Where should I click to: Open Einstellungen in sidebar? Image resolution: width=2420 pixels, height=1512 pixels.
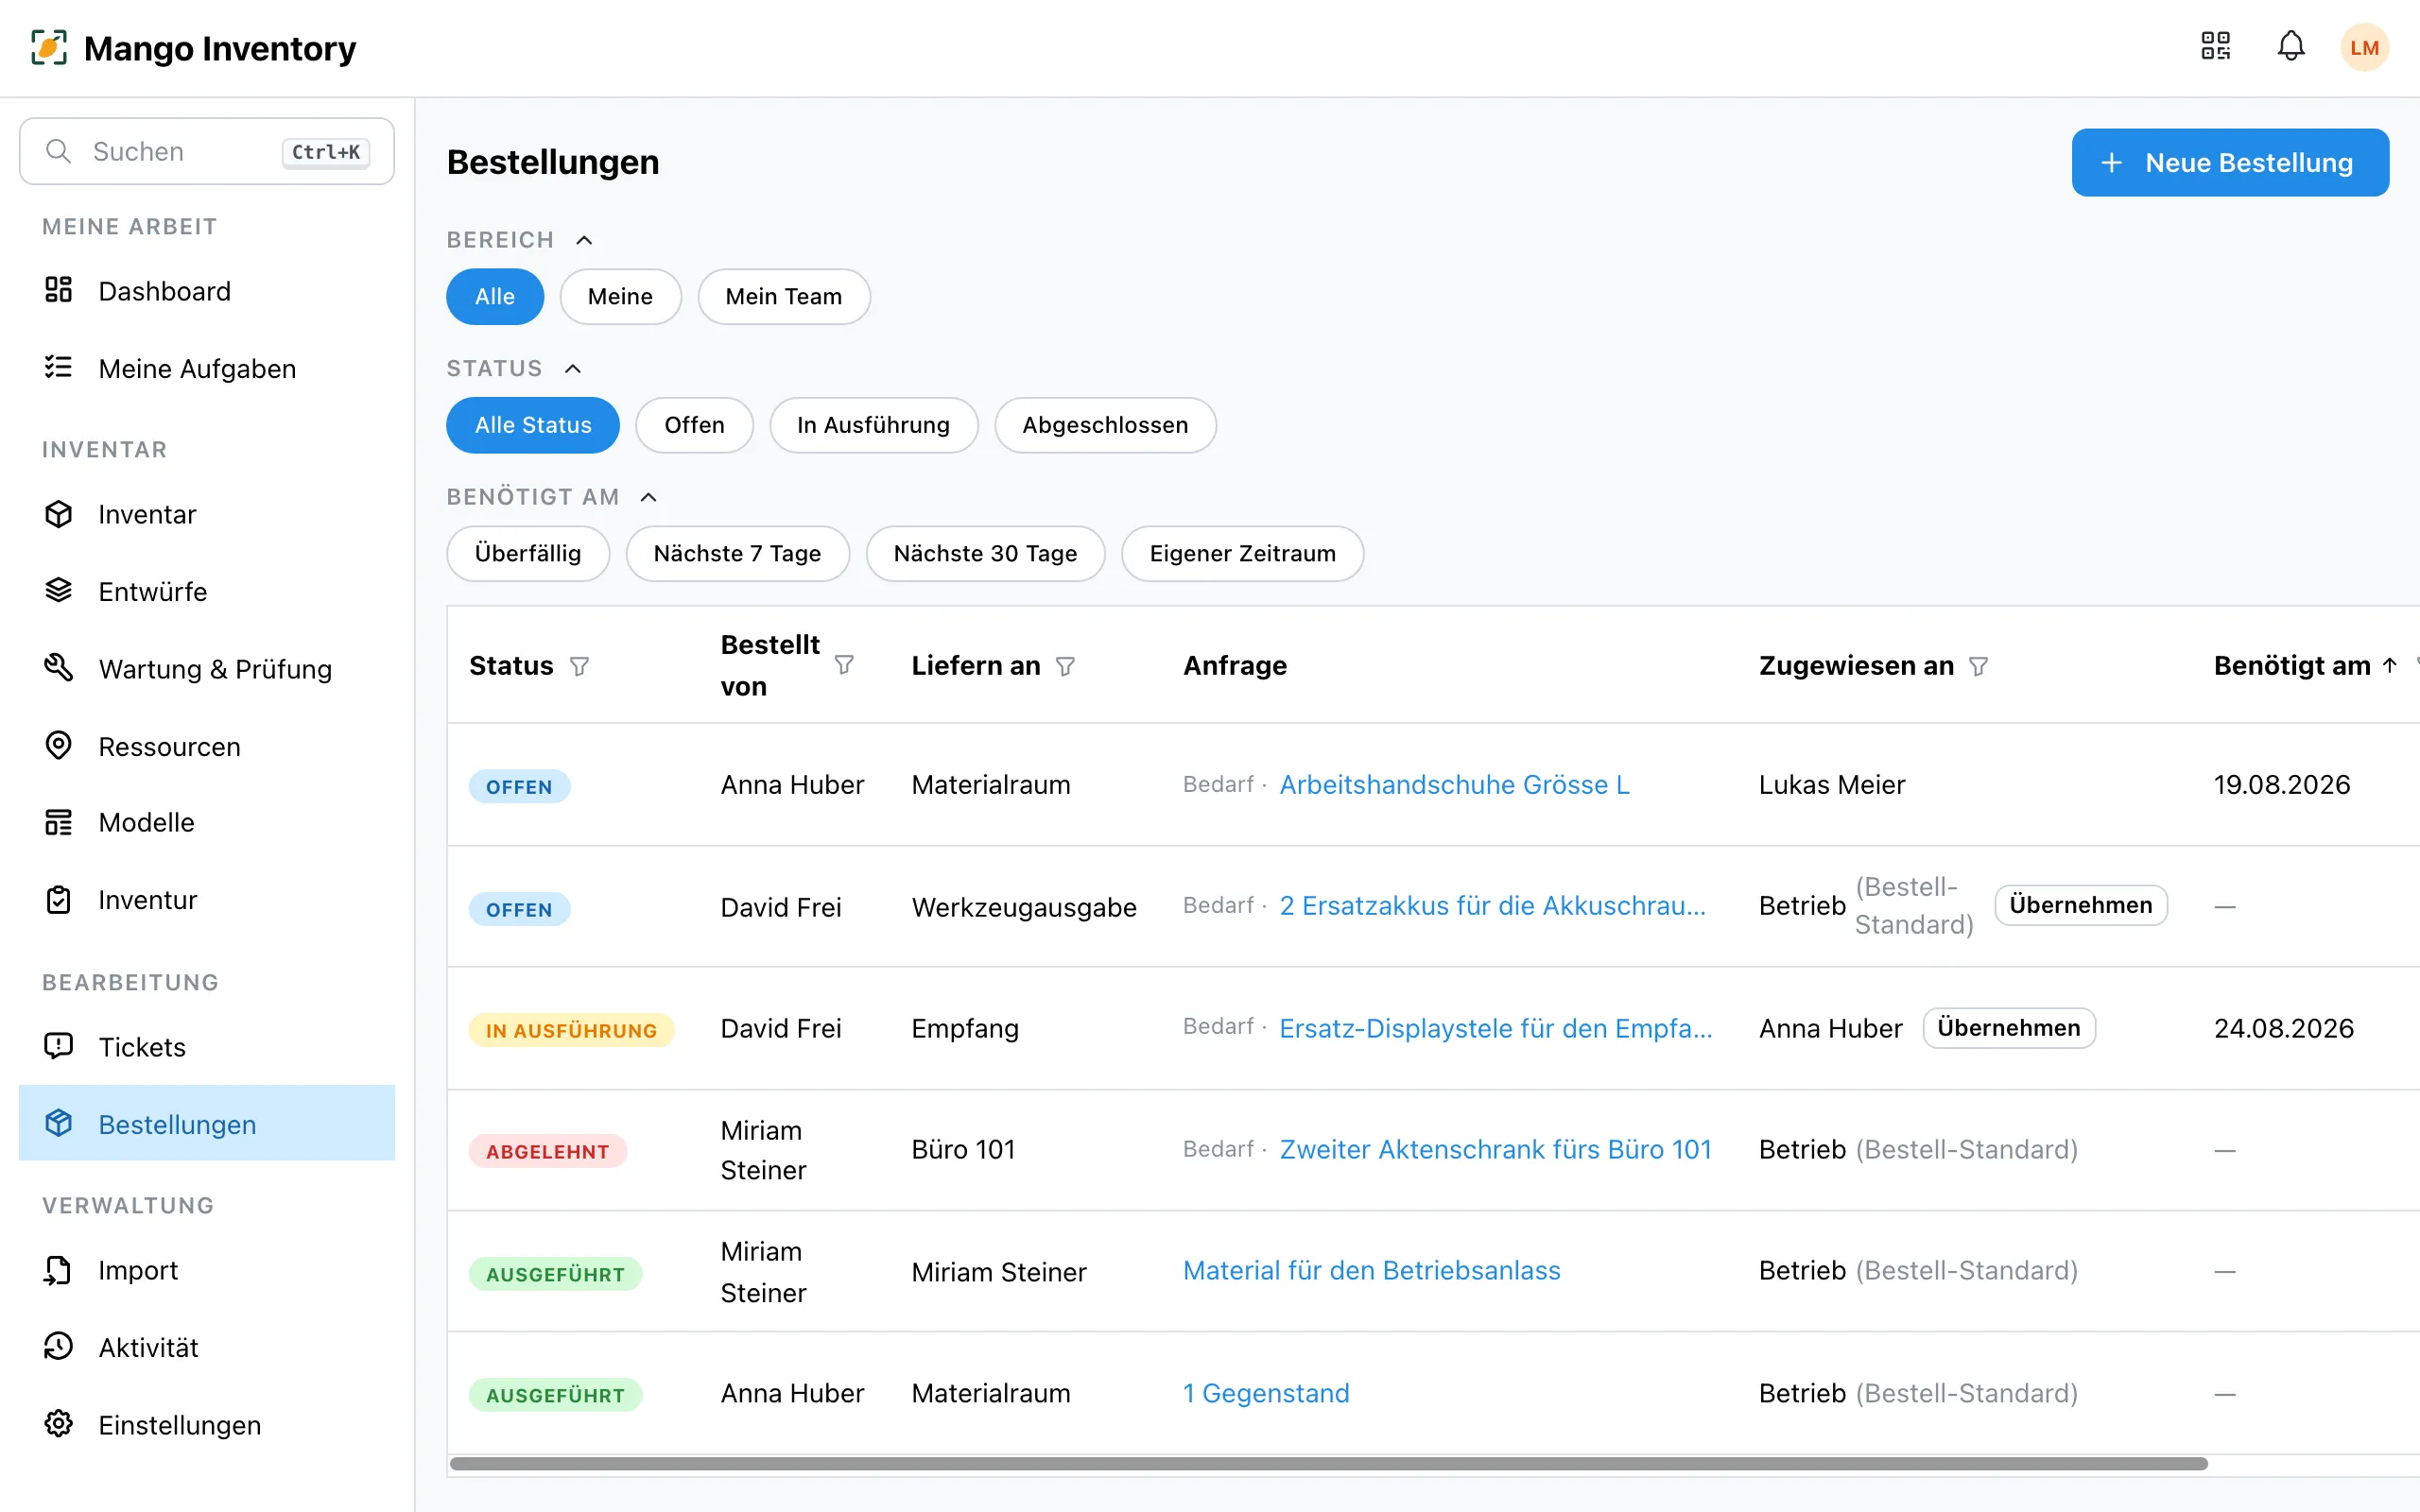click(x=207, y=1424)
